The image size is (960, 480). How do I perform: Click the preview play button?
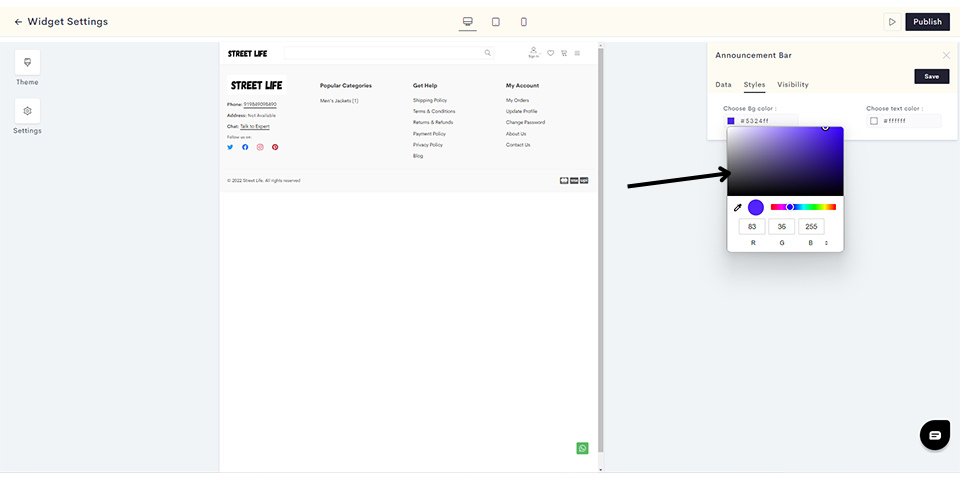pos(892,22)
